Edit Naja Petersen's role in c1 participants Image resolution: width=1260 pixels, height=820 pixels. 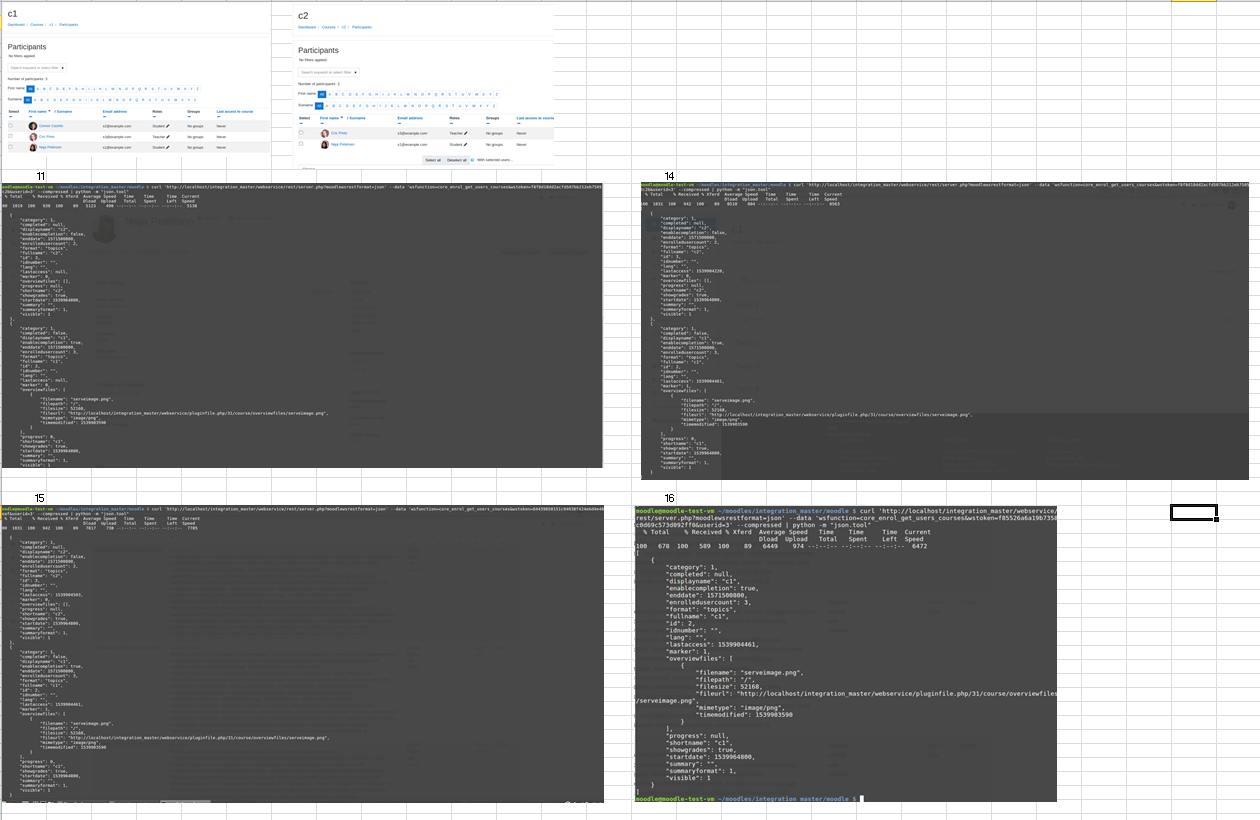168,147
